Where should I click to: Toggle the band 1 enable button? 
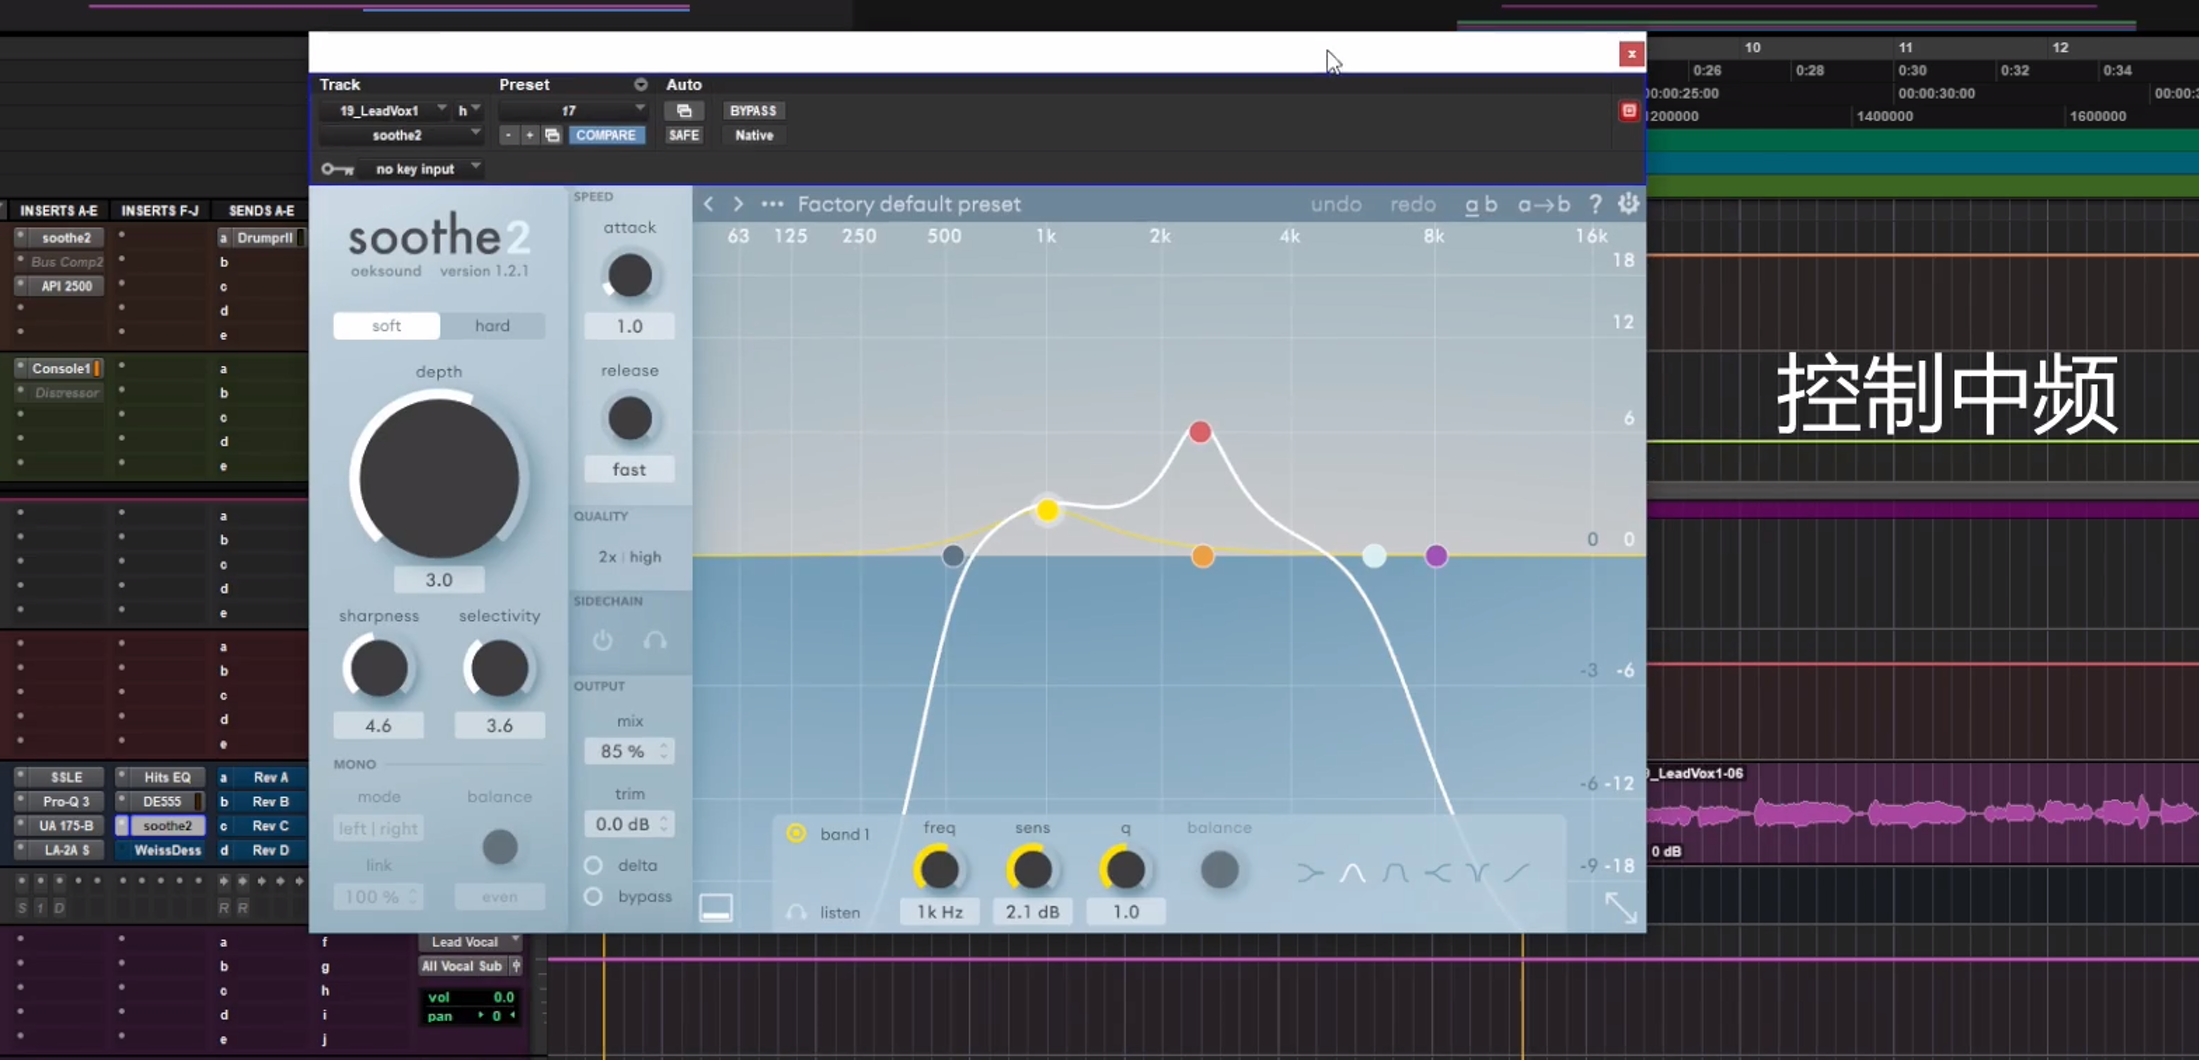796,833
